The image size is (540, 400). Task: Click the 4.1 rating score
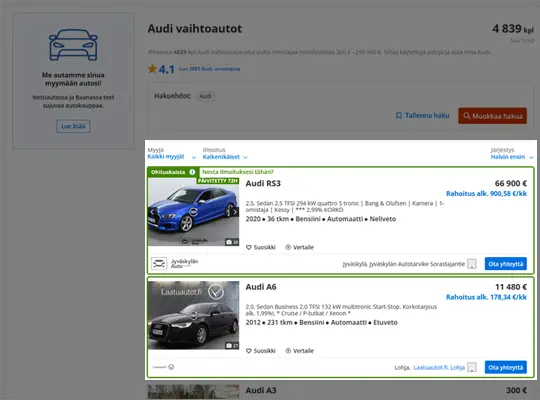[x=166, y=69]
